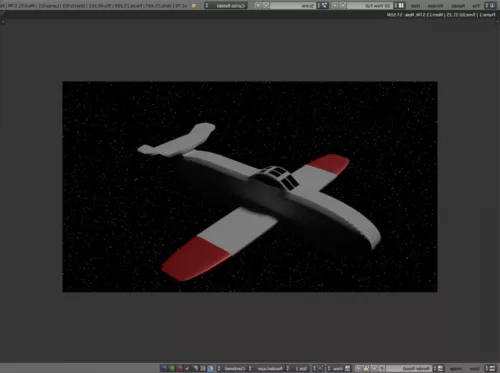Image resolution: width=500 pixels, height=373 pixels.
Task: Select the Z-Buffer channel display
Action: (x=187, y=368)
